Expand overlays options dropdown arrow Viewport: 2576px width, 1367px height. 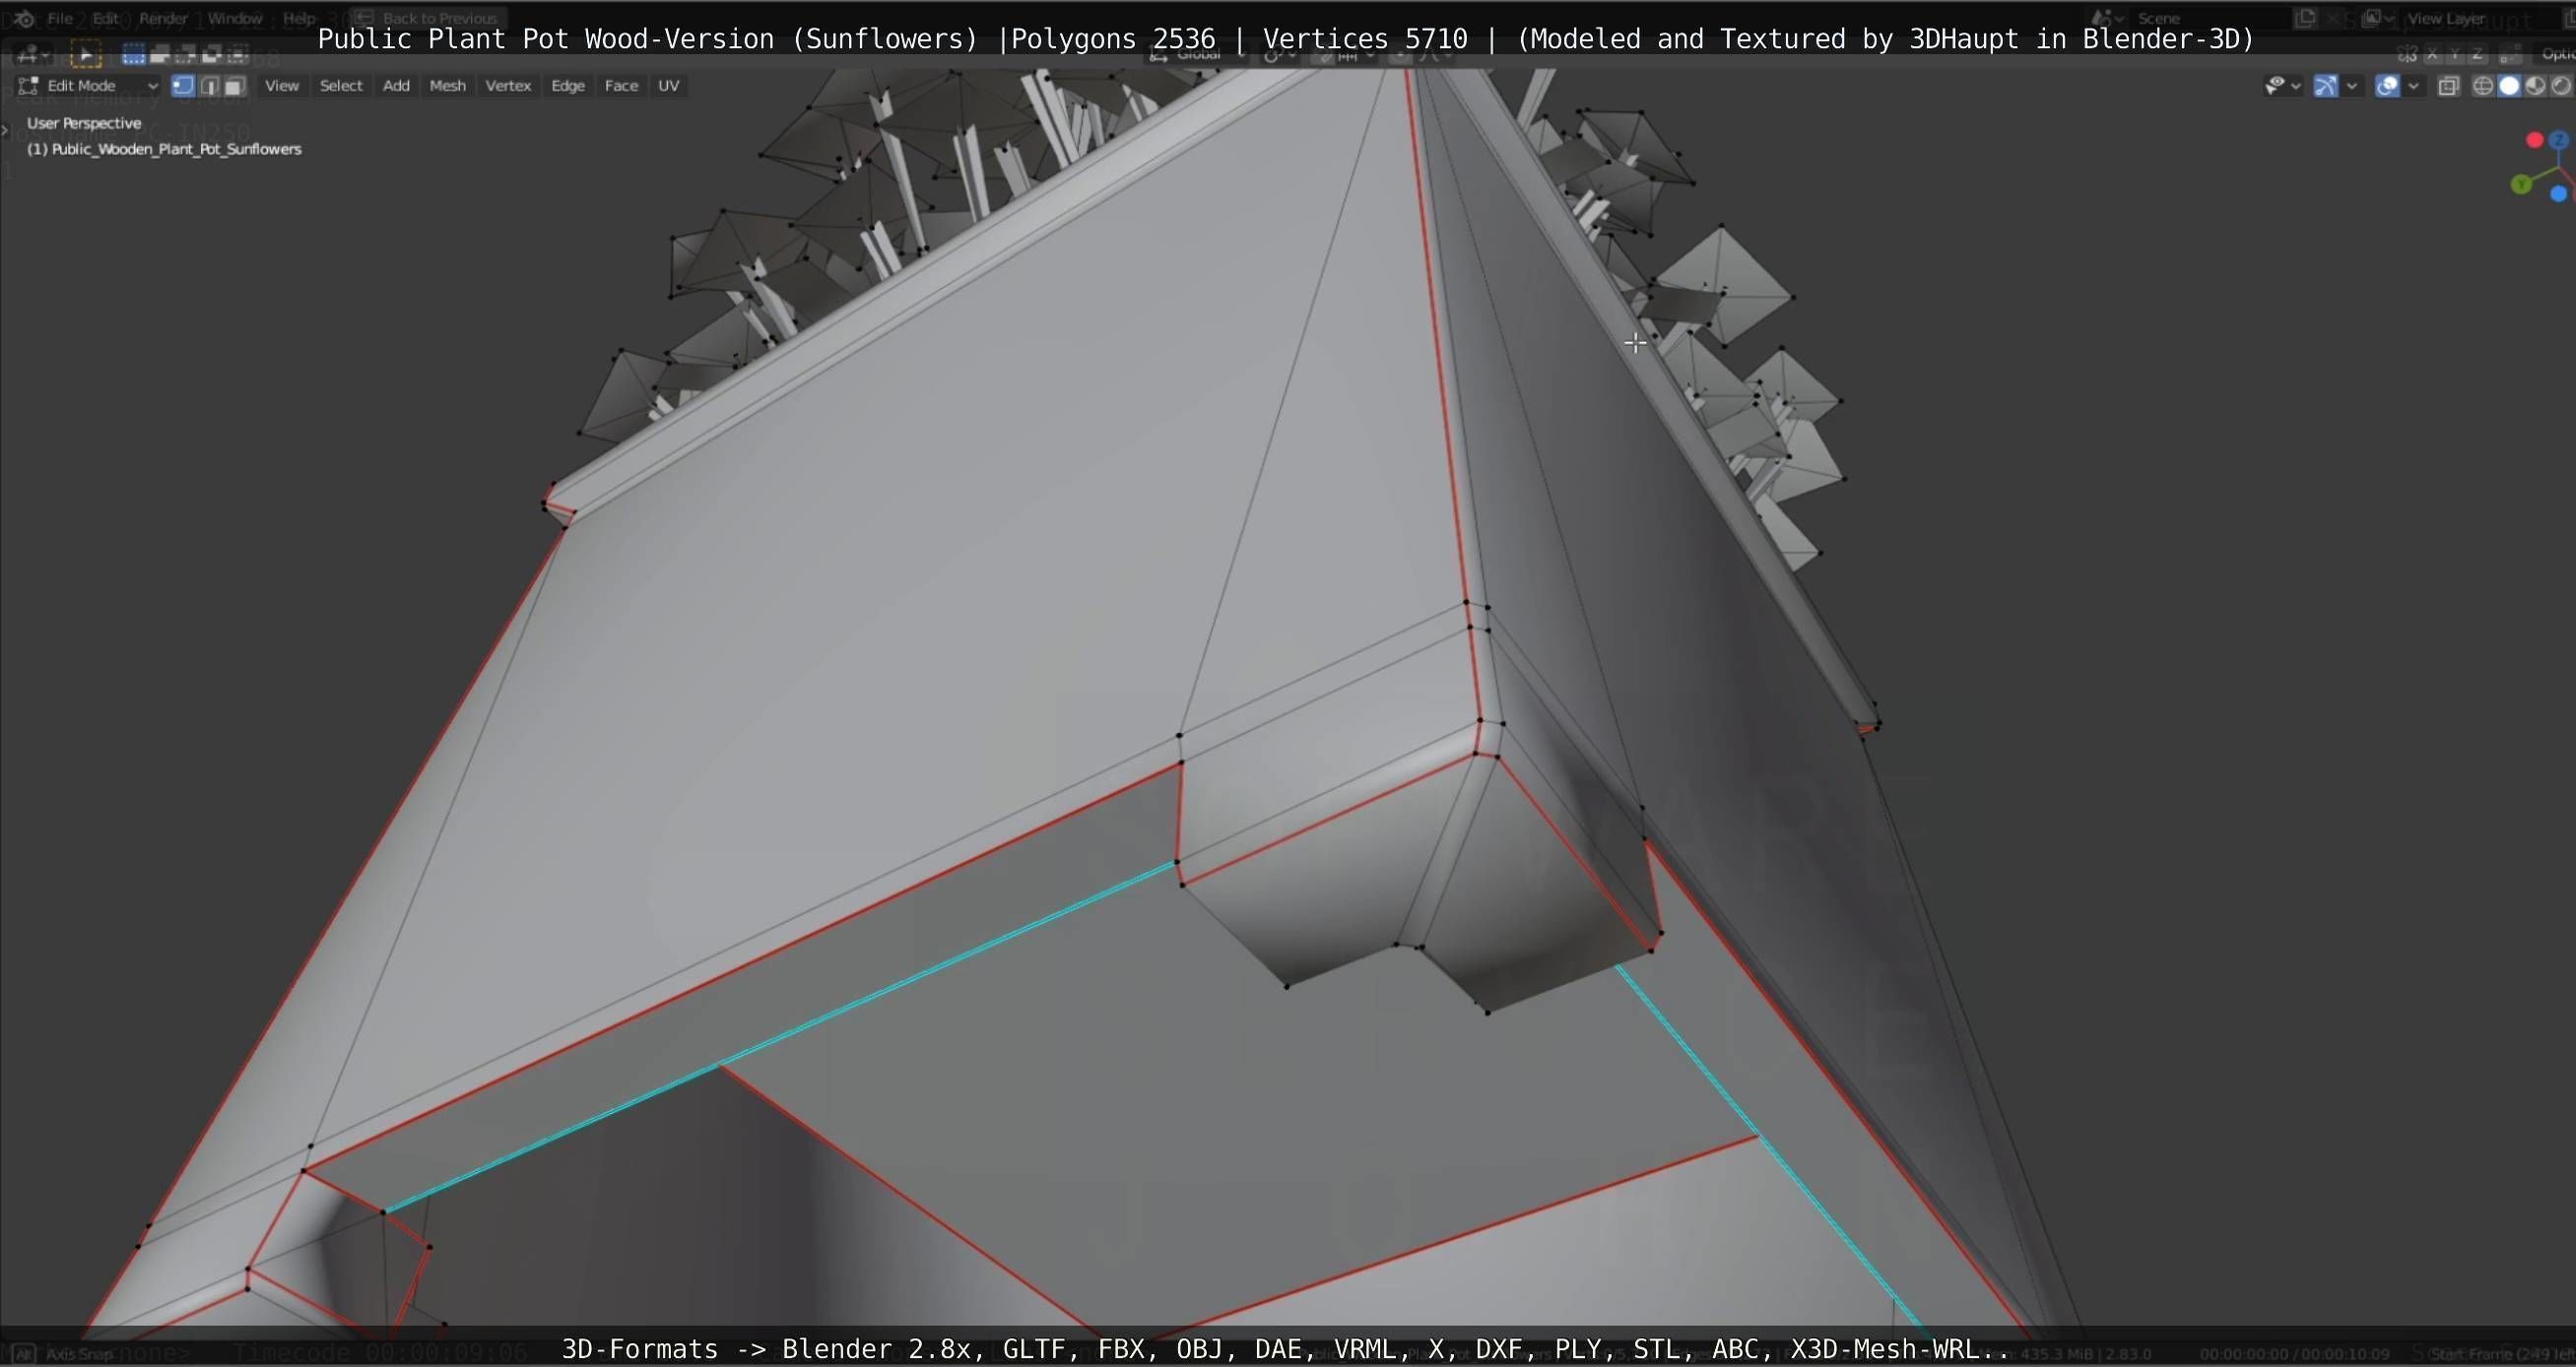tap(2413, 86)
